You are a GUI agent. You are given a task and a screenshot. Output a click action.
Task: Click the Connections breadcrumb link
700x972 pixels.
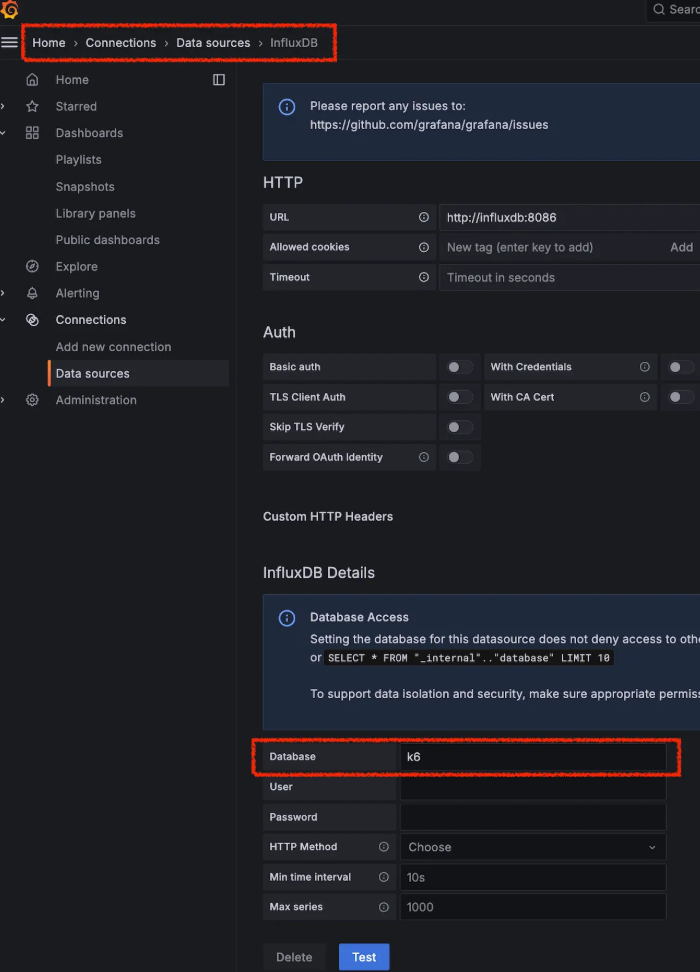(121, 43)
